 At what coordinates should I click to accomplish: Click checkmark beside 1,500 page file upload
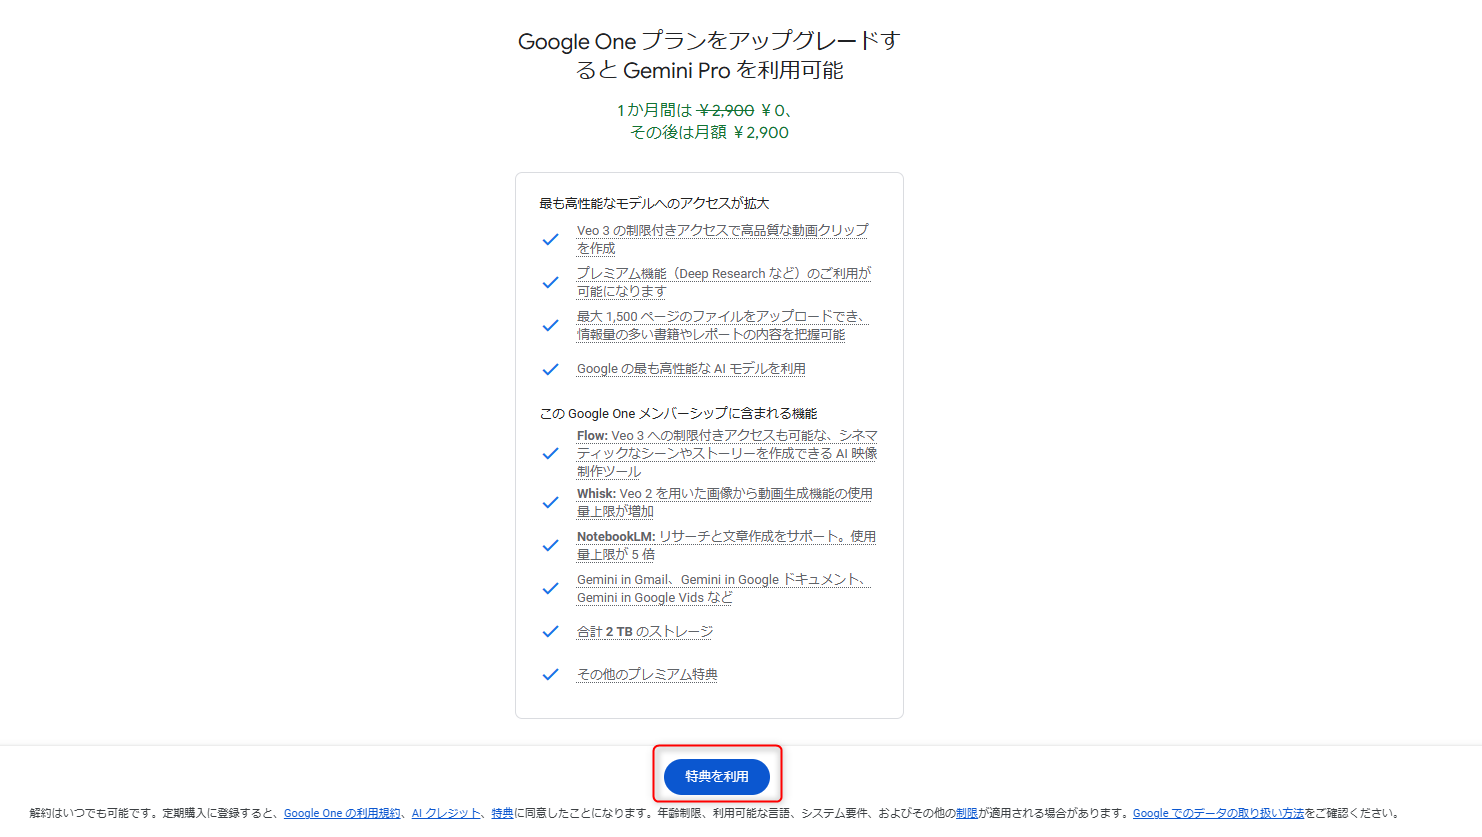[550, 326]
